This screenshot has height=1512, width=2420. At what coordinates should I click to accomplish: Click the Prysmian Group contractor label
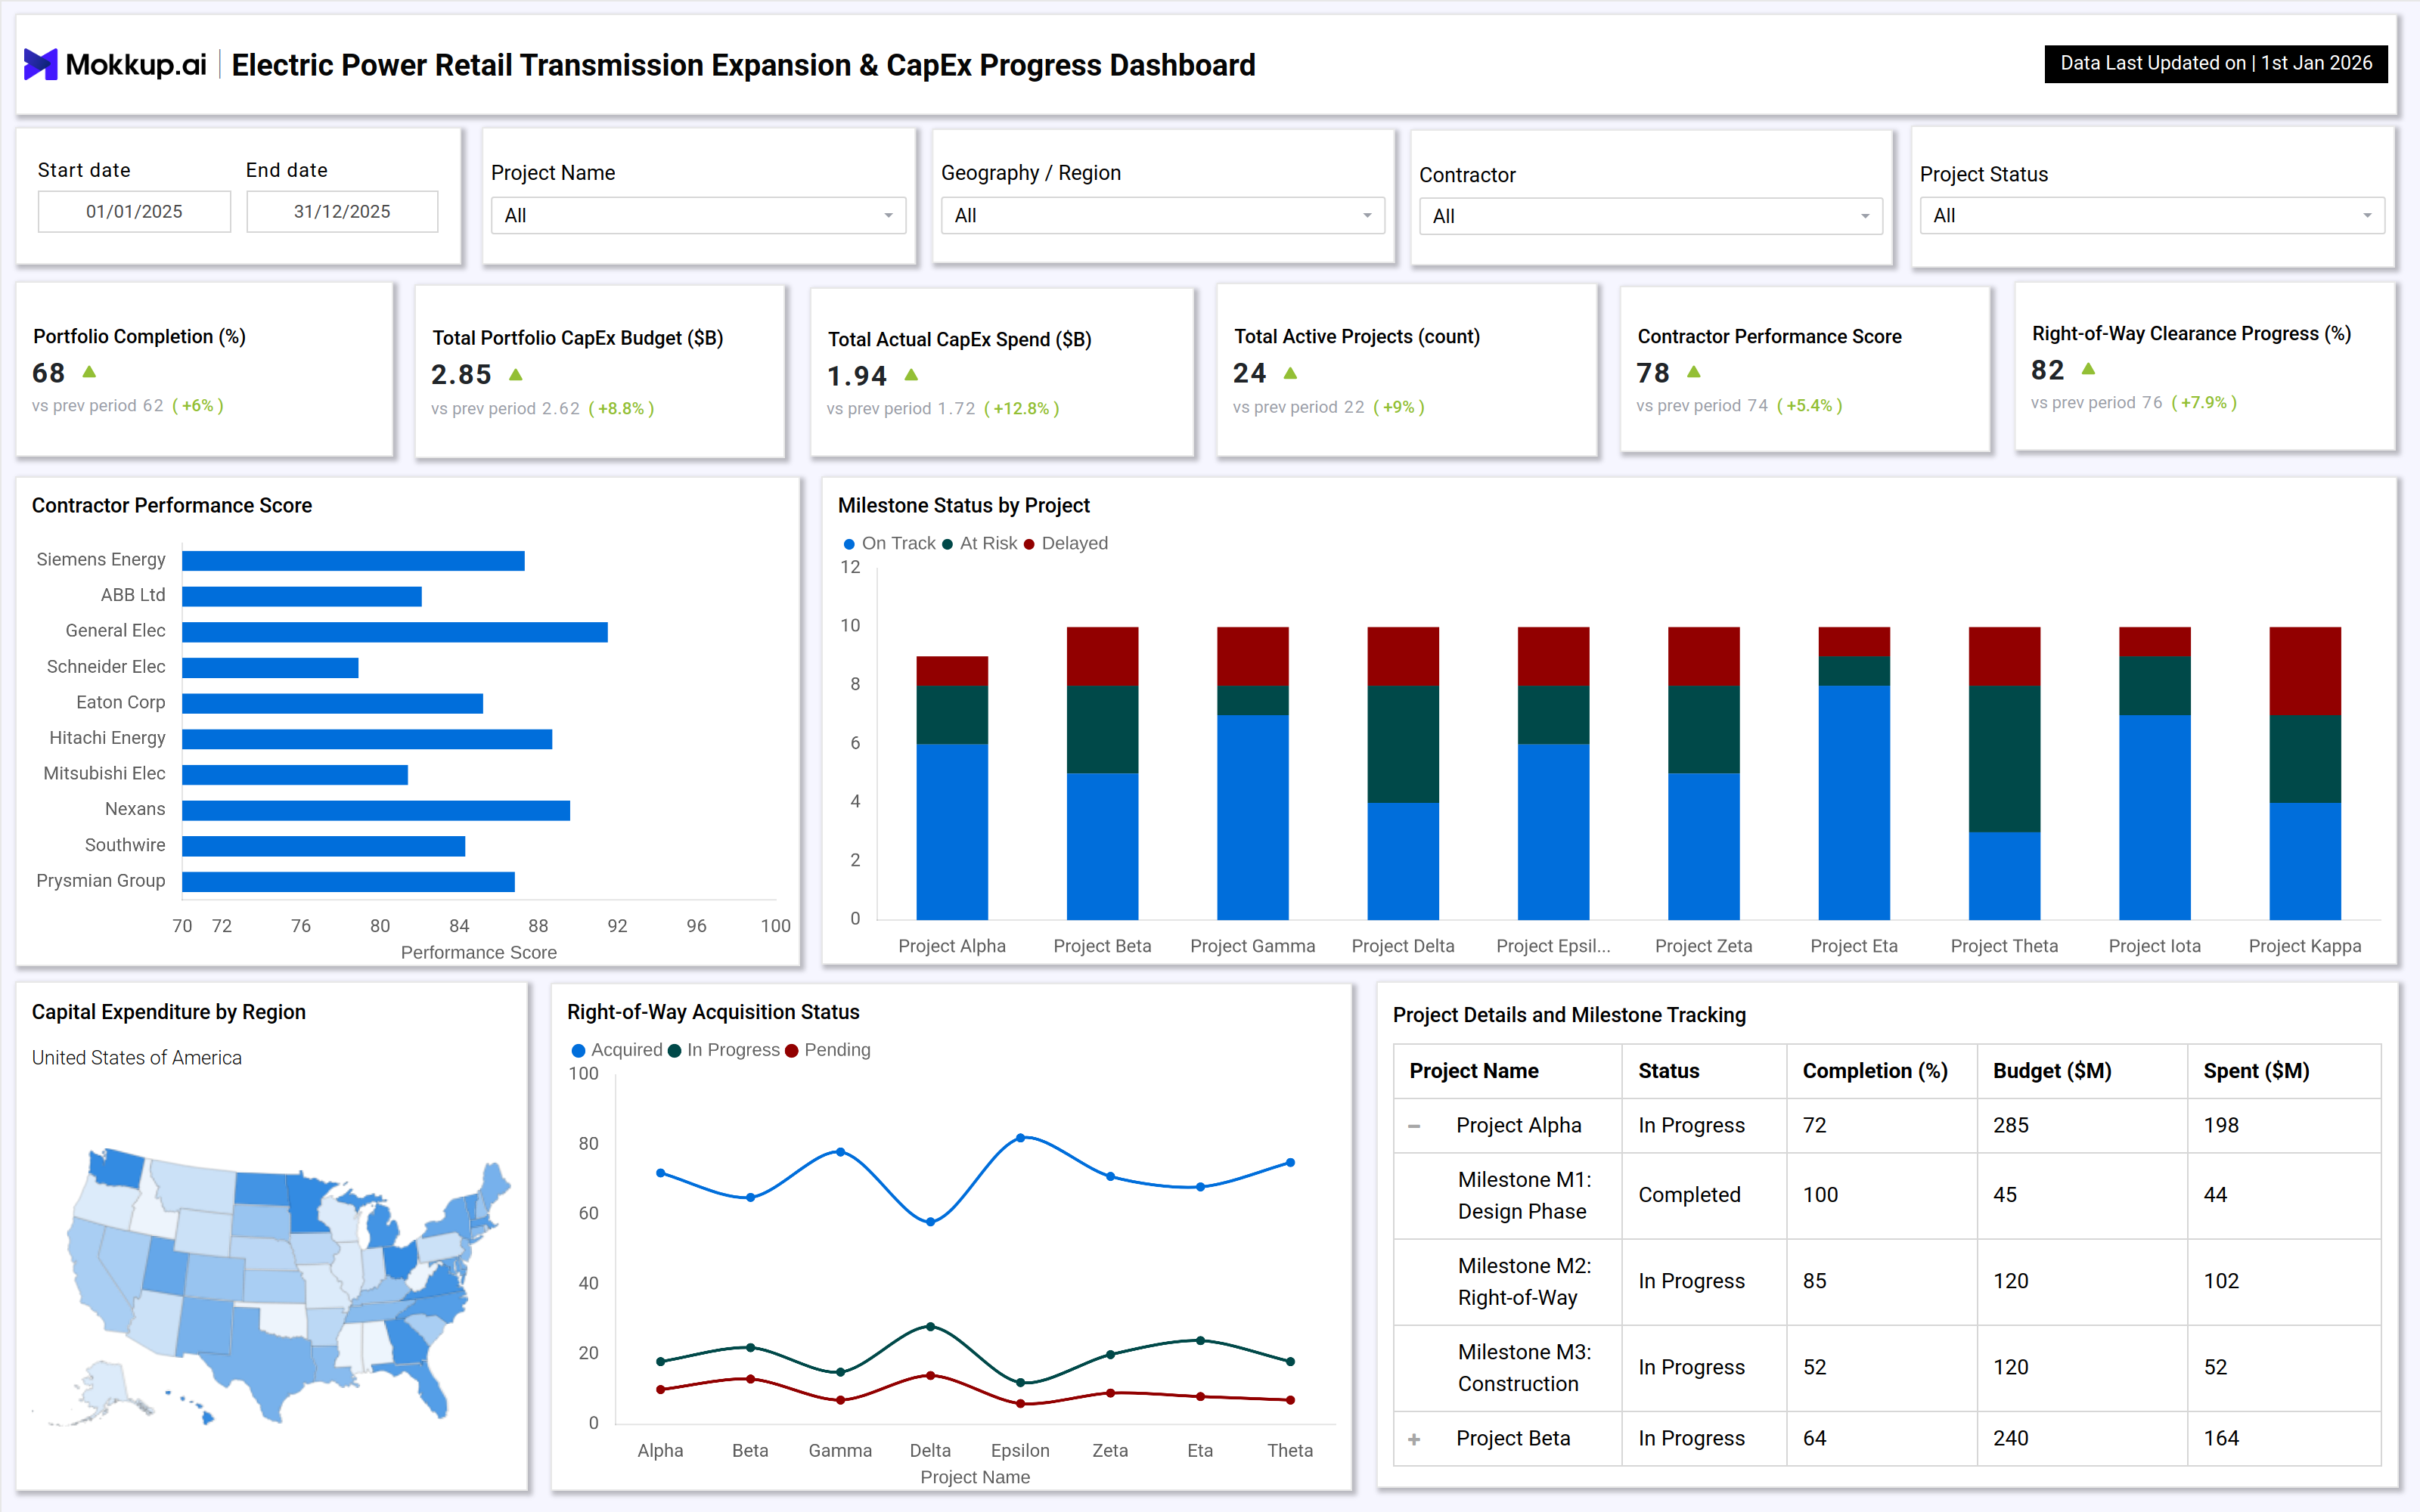click(x=100, y=881)
